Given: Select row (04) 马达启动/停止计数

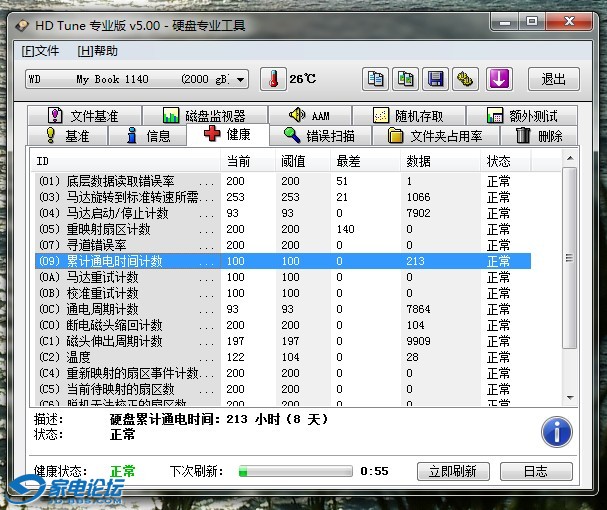Looking at the screenshot, I should [283, 213].
